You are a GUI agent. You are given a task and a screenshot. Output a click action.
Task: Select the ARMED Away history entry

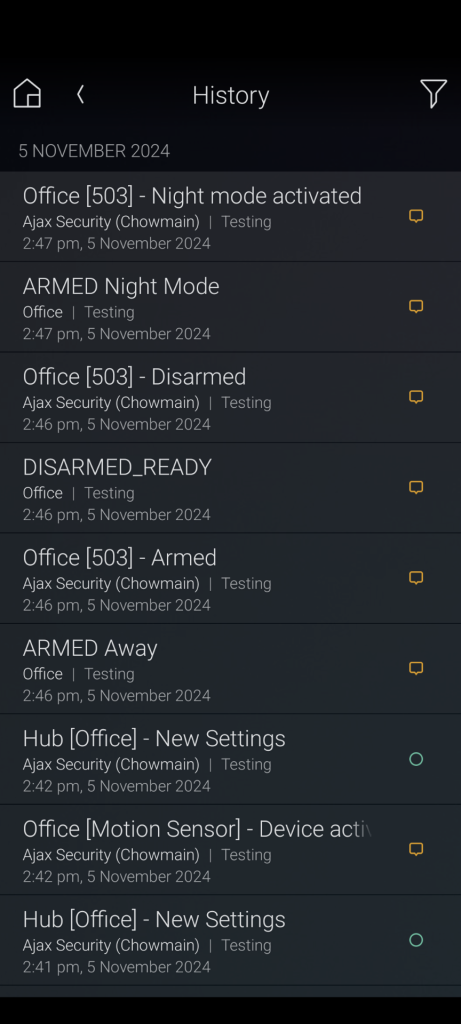pyautogui.click(x=230, y=669)
